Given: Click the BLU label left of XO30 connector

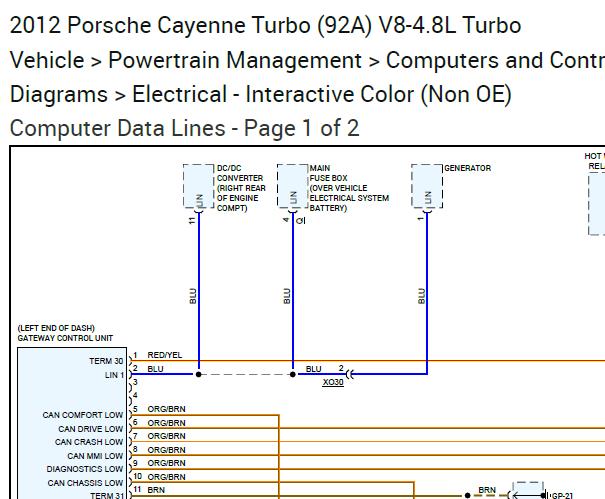Looking at the screenshot, I should [313, 369].
